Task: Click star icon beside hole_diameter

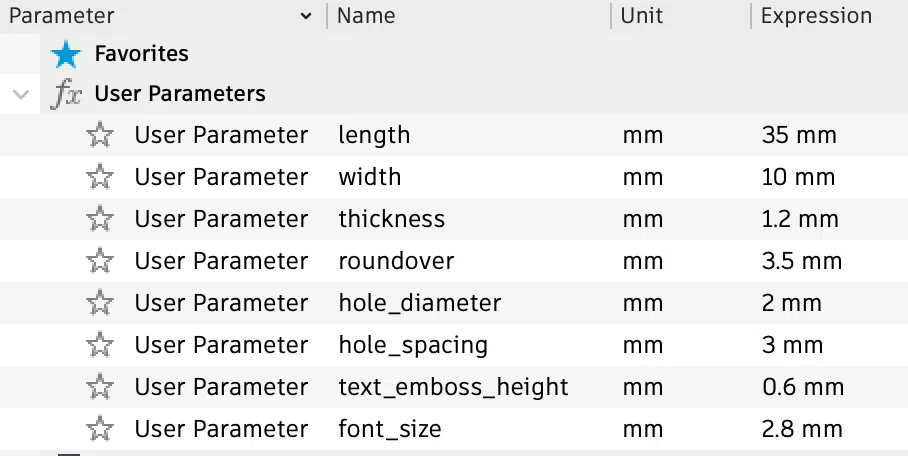Action: [x=100, y=303]
